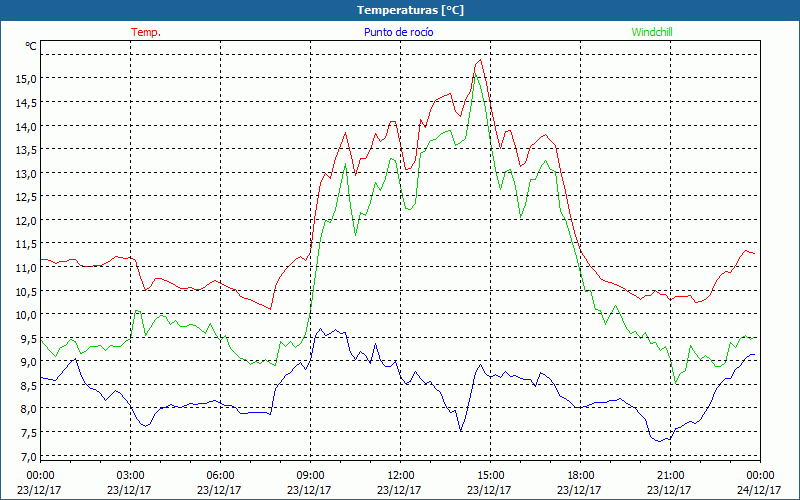Click the 14,0 y-axis value
Screen dimensions: 800x500
point(26,126)
